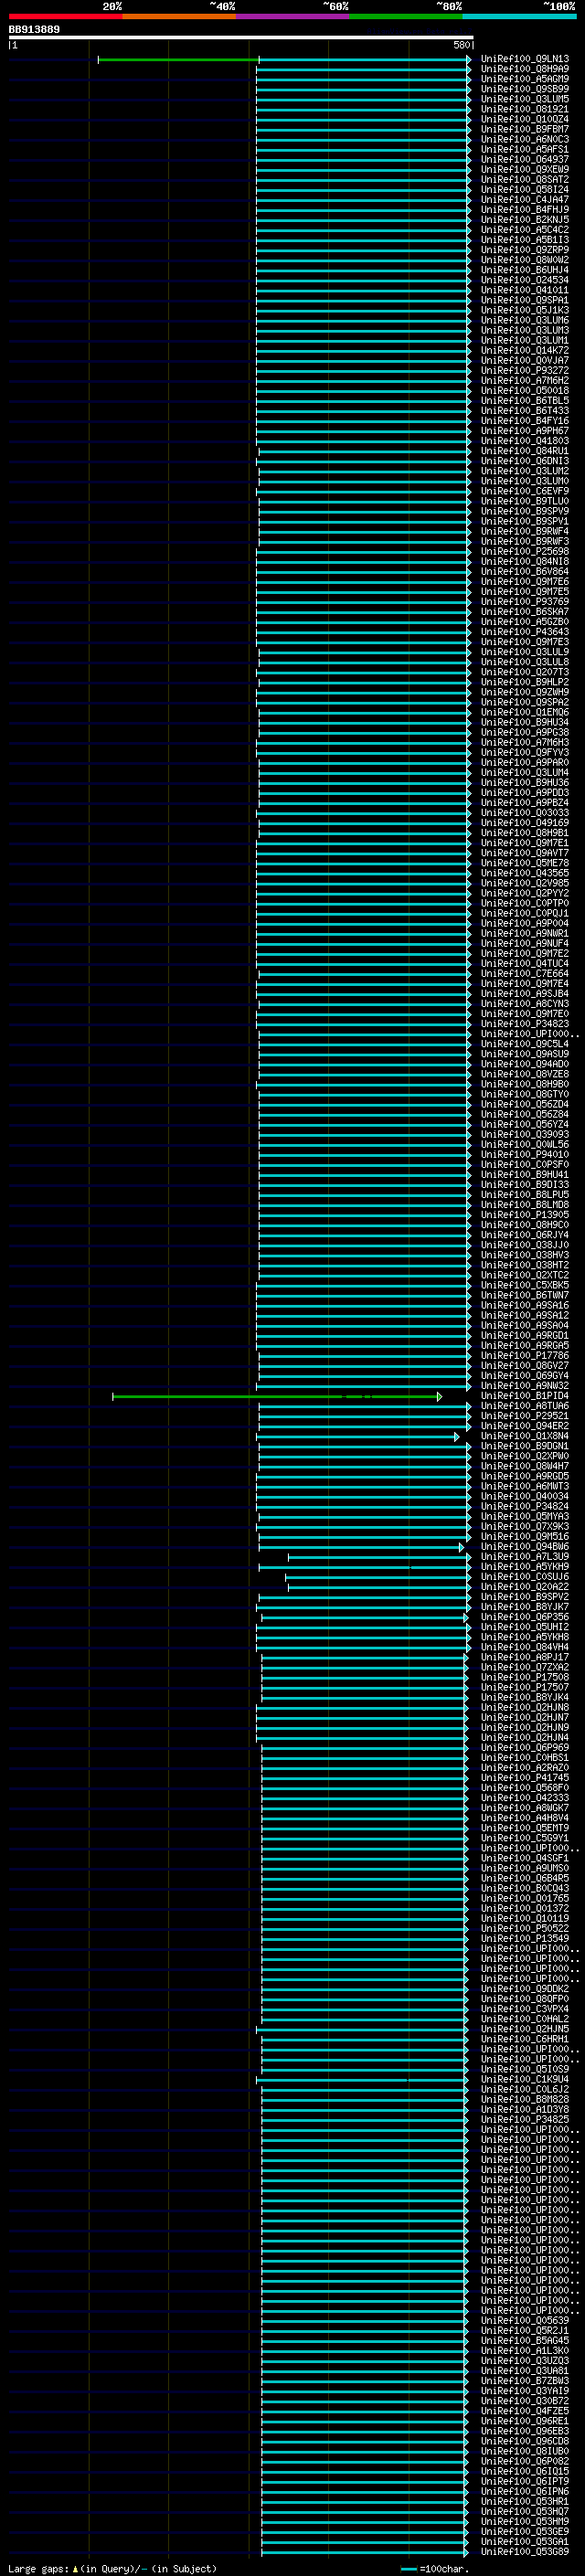Open hit UniRef100_A5AGM9
585x2576 pixels.
(524, 79)
